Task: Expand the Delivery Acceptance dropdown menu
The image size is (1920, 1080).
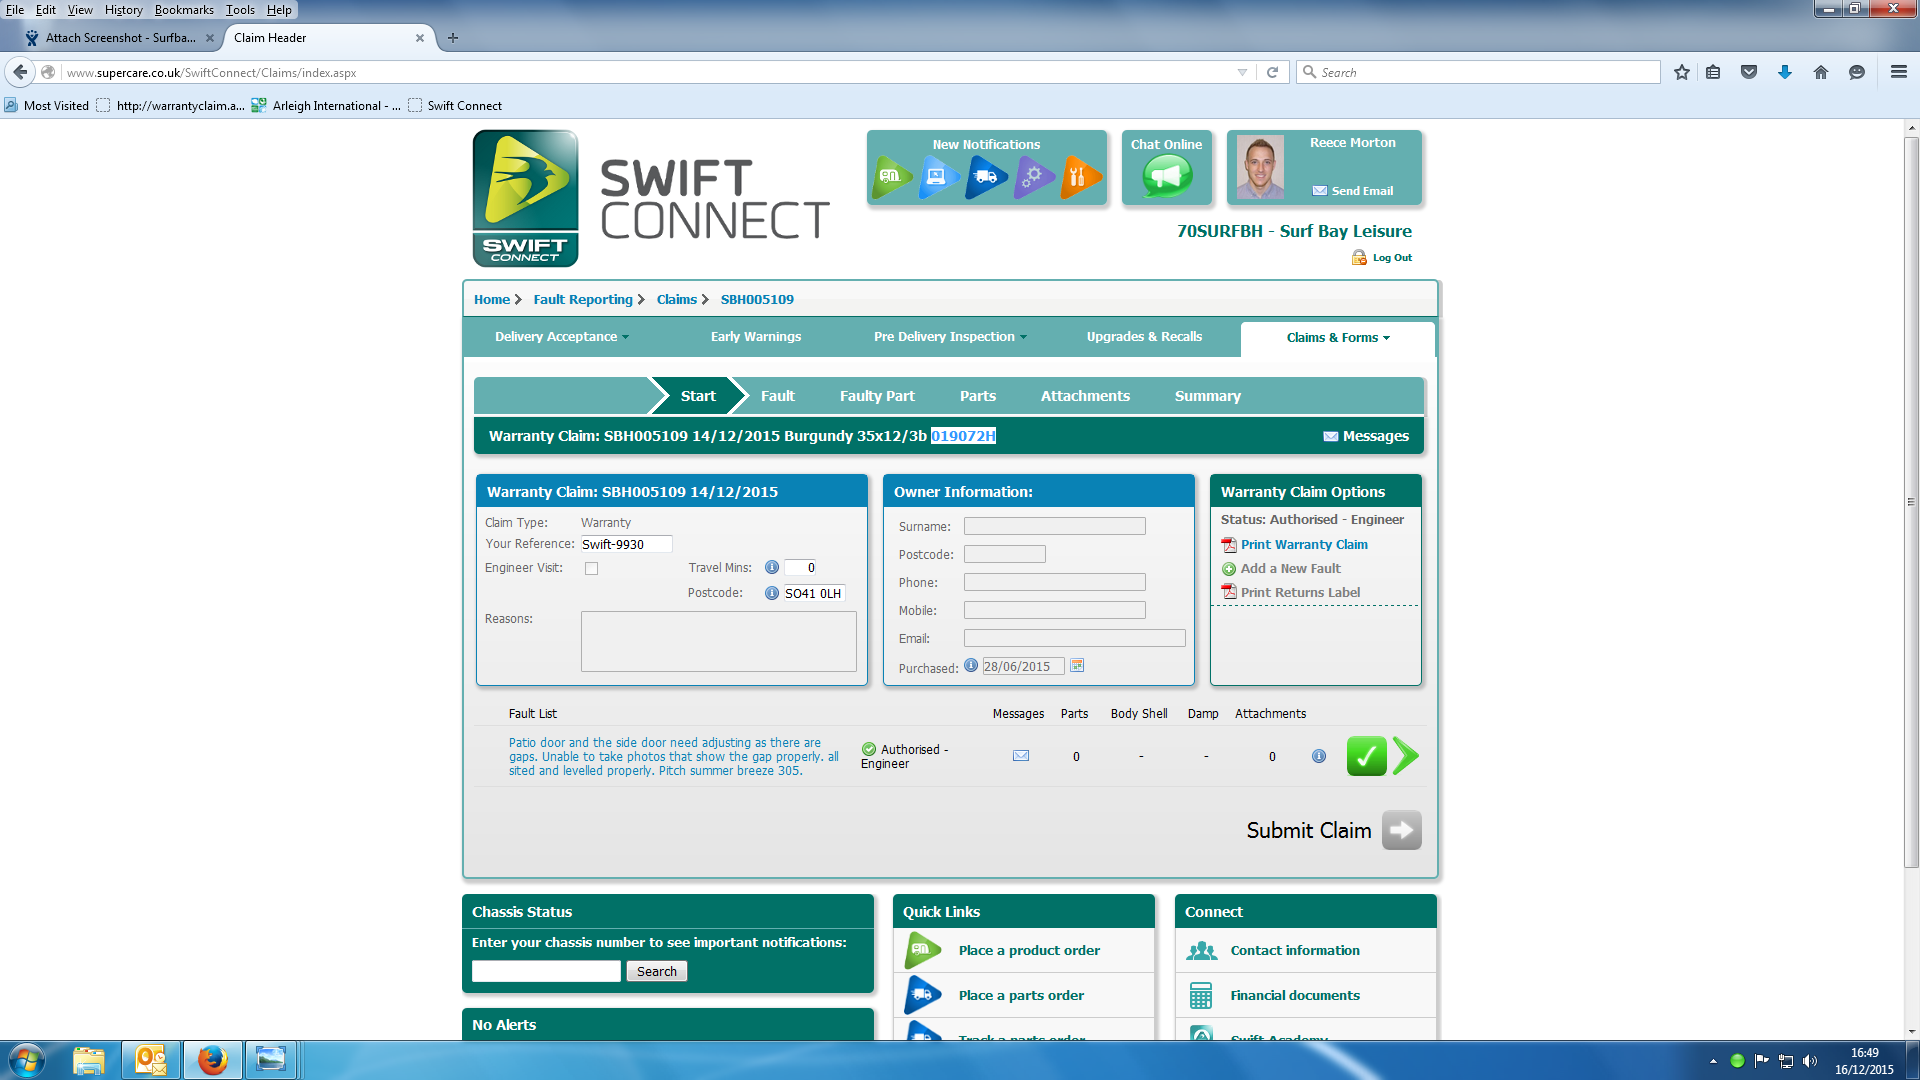Action: tap(561, 337)
